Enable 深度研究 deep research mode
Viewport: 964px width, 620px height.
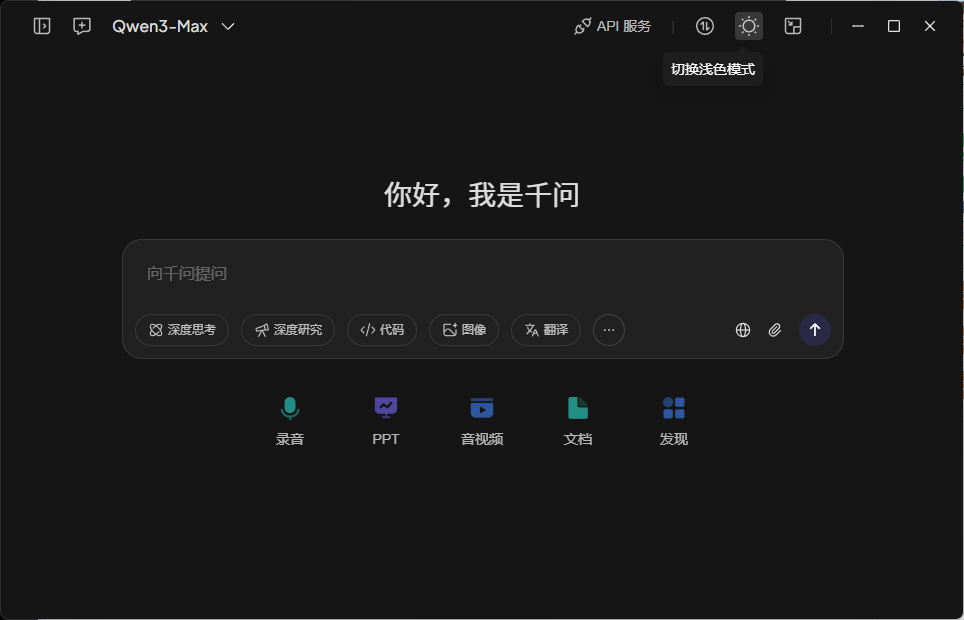(287, 330)
